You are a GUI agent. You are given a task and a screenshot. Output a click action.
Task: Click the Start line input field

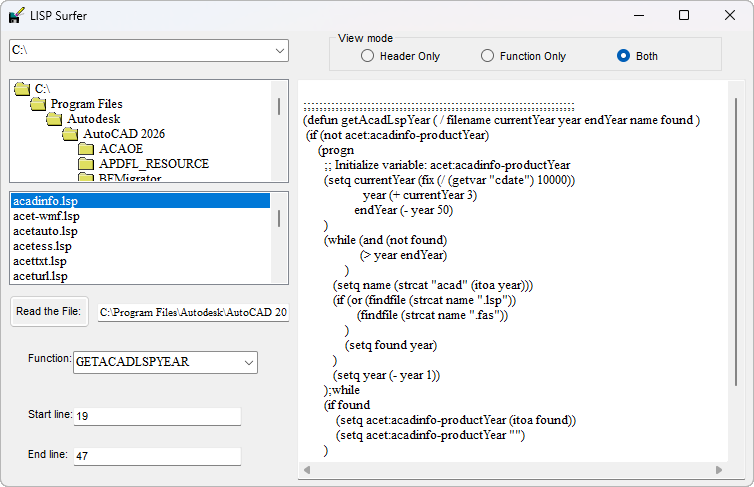[x=157, y=416]
